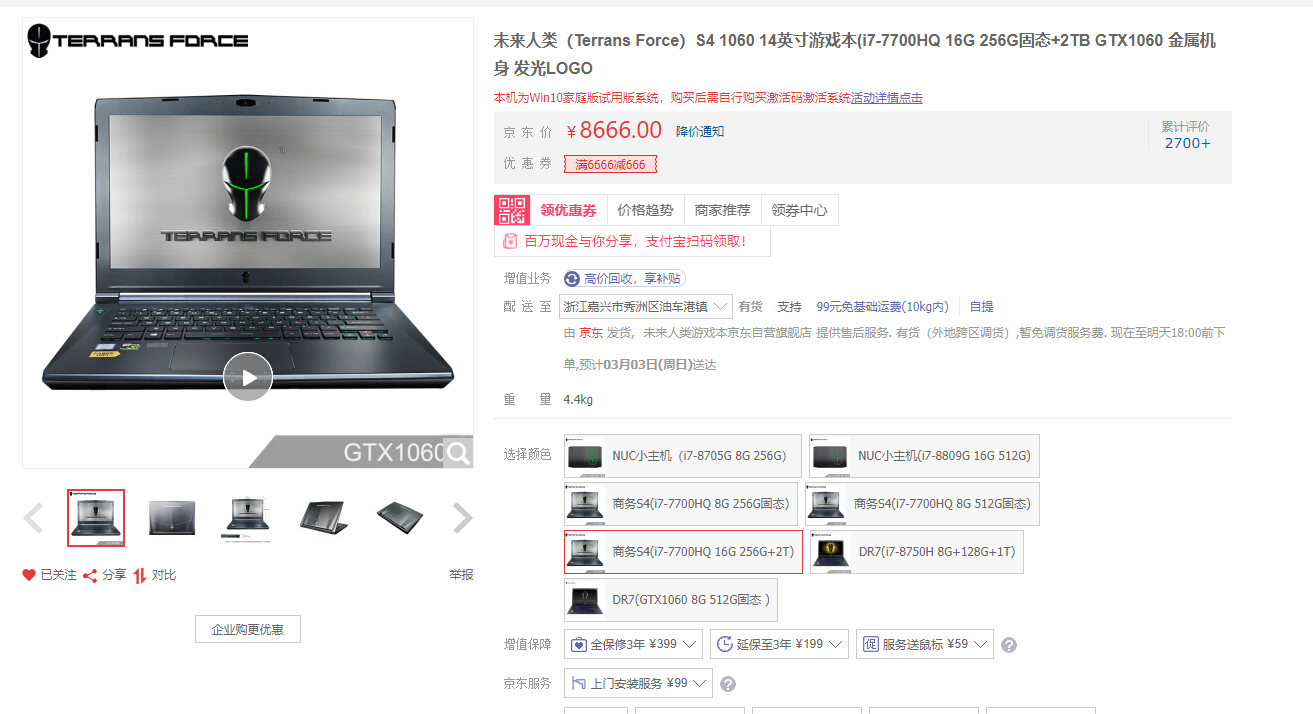Open the QR code icon beside 领优惠券
The width and height of the screenshot is (1313, 714).
click(x=512, y=210)
